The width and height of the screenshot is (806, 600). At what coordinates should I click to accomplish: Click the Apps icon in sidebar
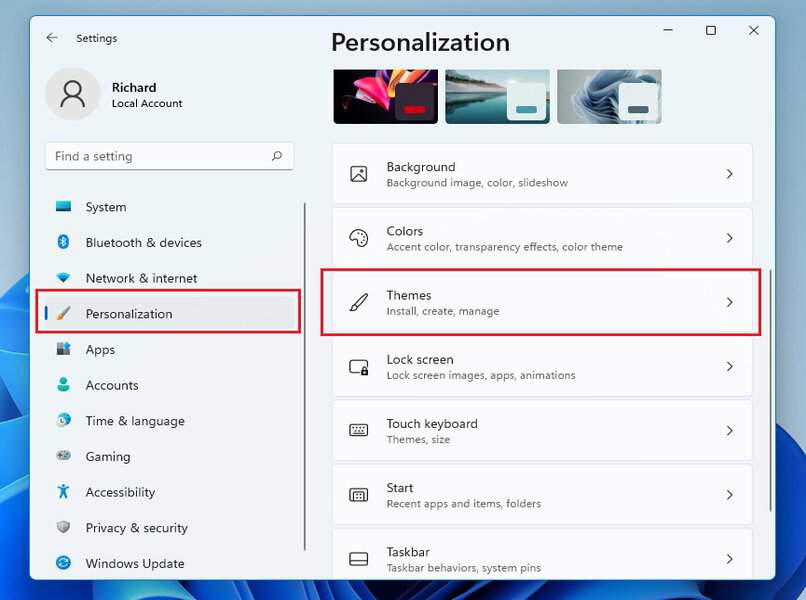pyautogui.click(x=64, y=350)
